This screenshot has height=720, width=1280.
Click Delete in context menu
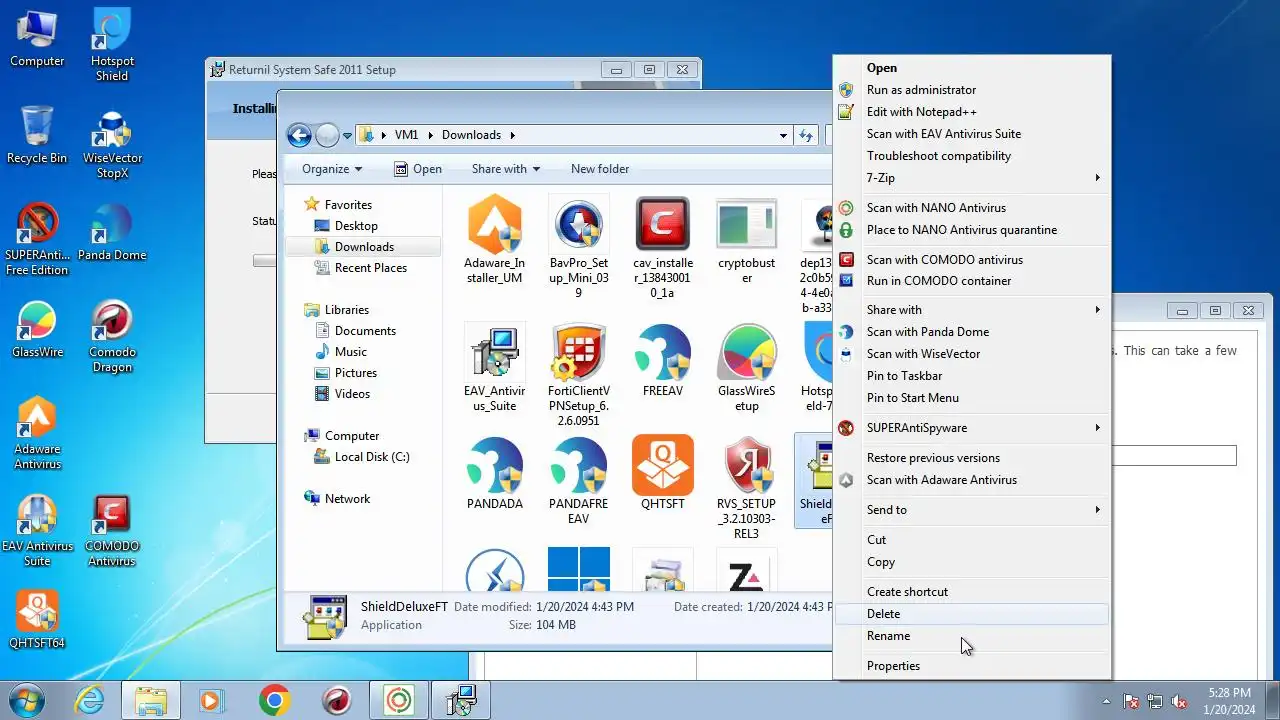coord(971,614)
